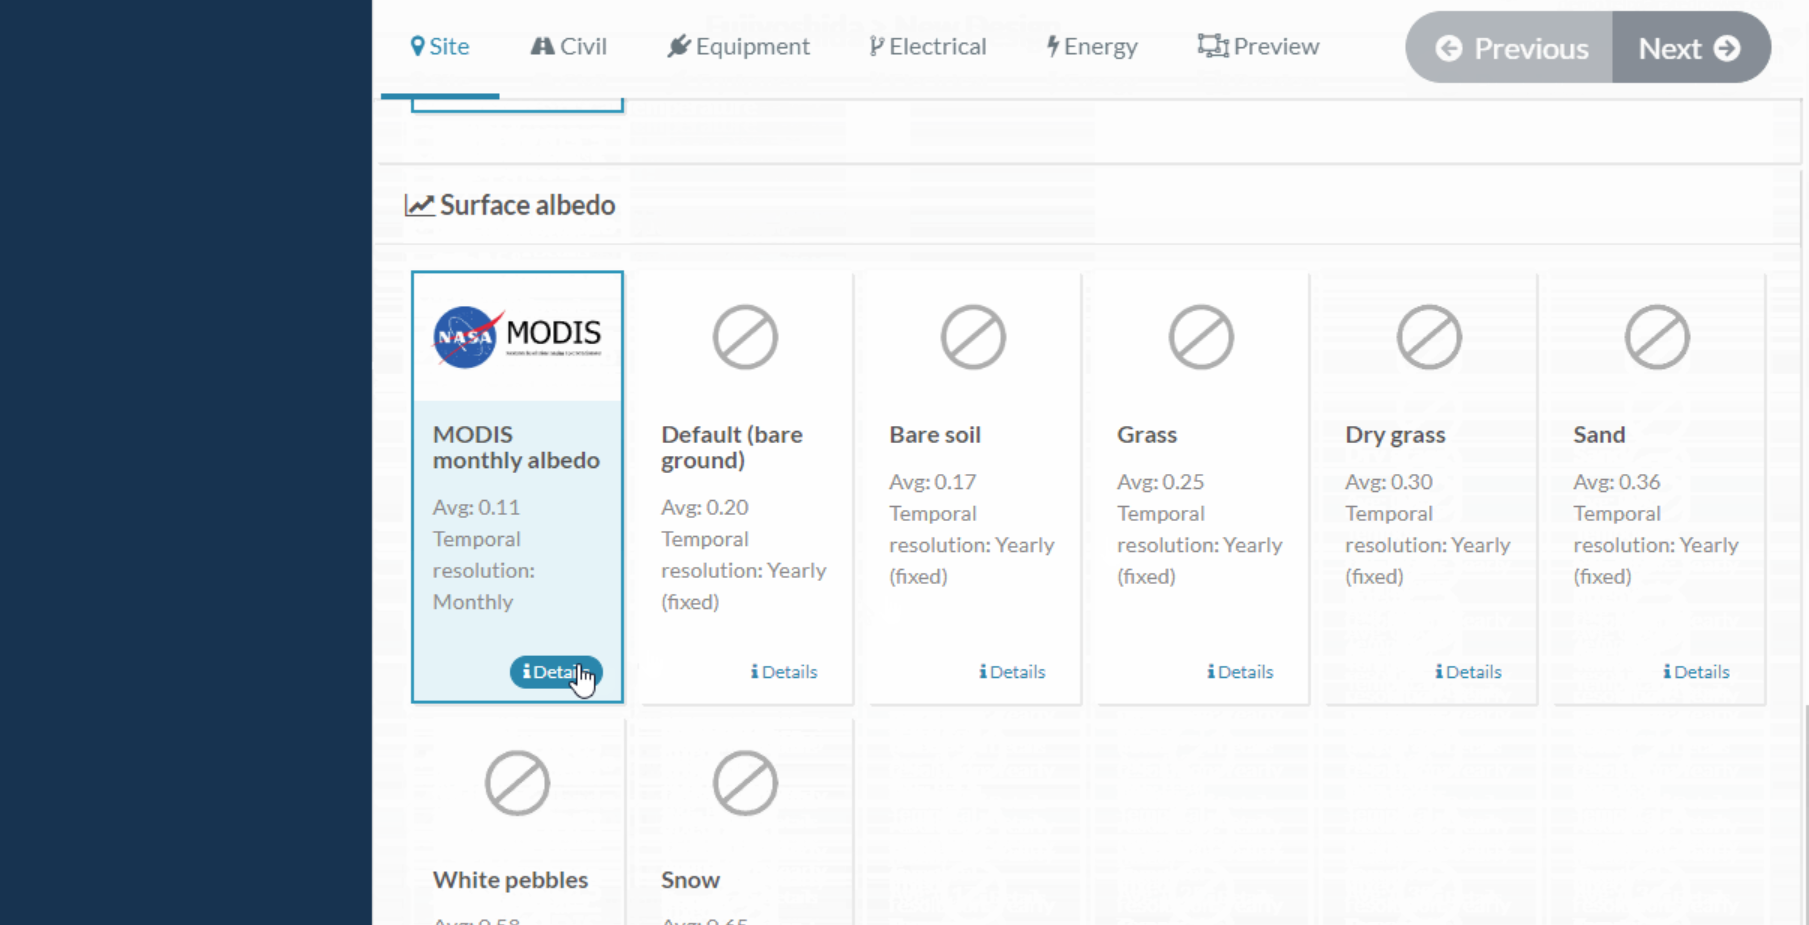Open the Site tab
Viewport: 1809px width, 925px height.
click(x=440, y=46)
